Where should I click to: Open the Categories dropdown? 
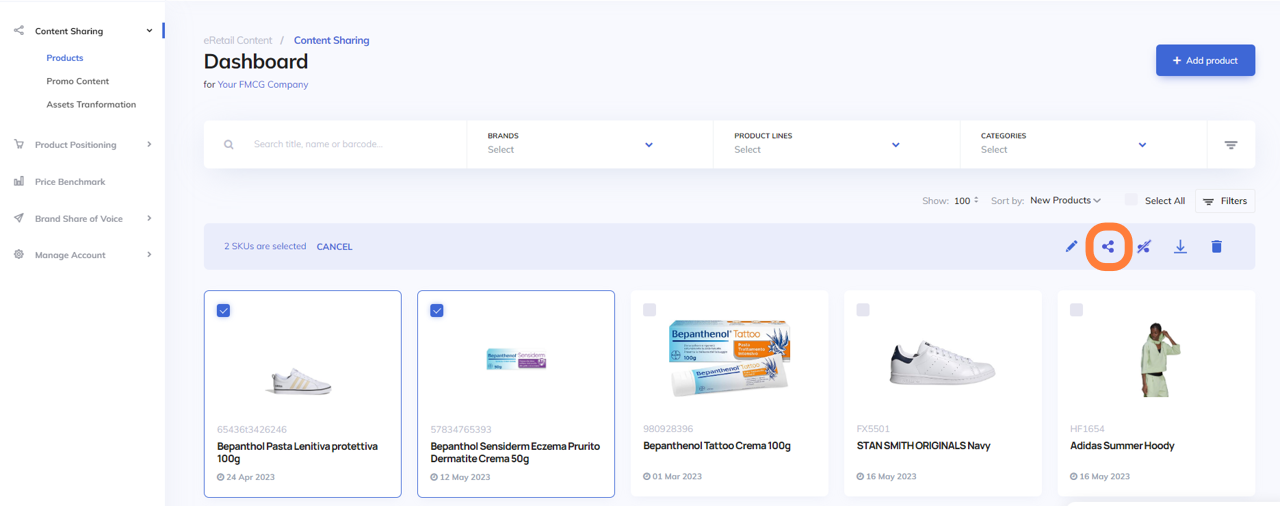click(x=1083, y=144)
